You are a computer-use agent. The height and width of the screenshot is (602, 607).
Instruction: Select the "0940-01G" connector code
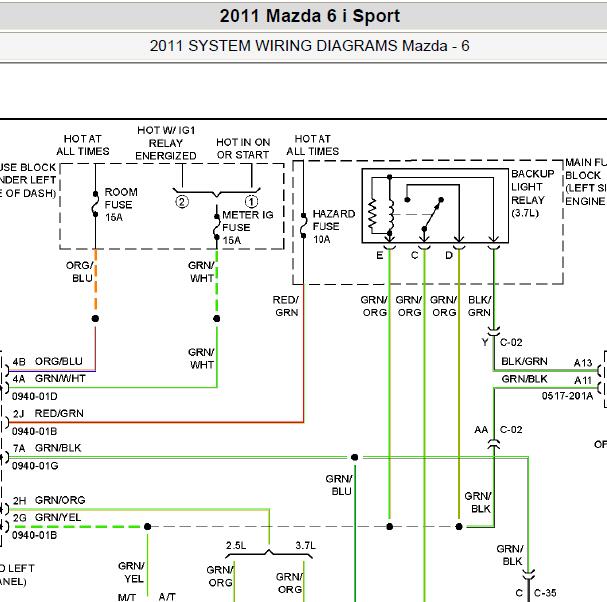(35, 465)
